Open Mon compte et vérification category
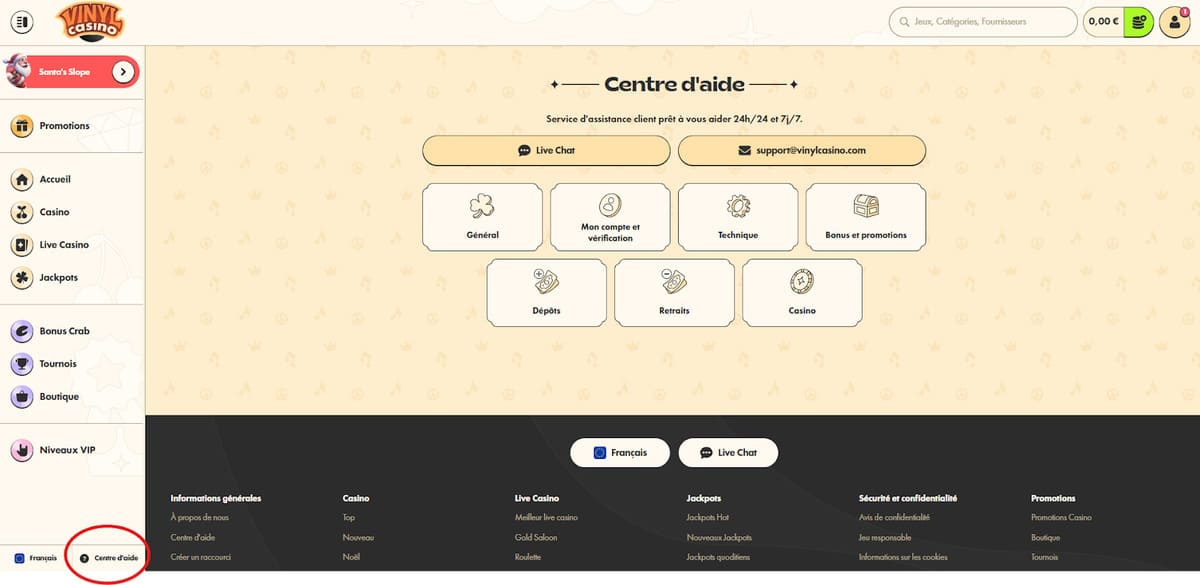The height and width of the screenshot is (585, 1200). click(610, 217)
